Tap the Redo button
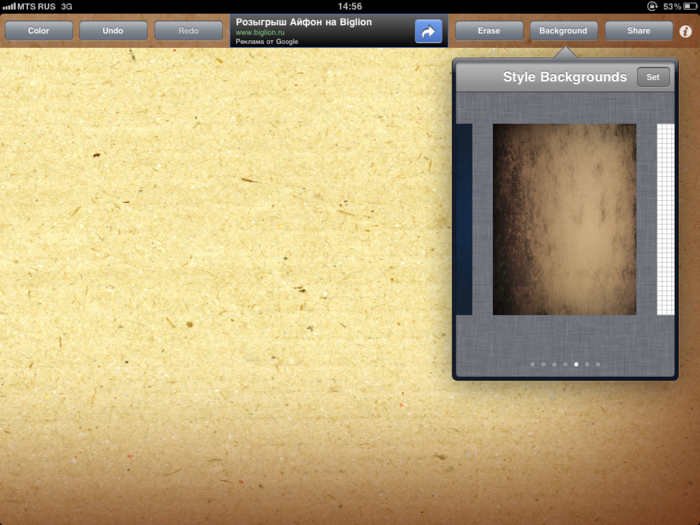 (188, 31)
